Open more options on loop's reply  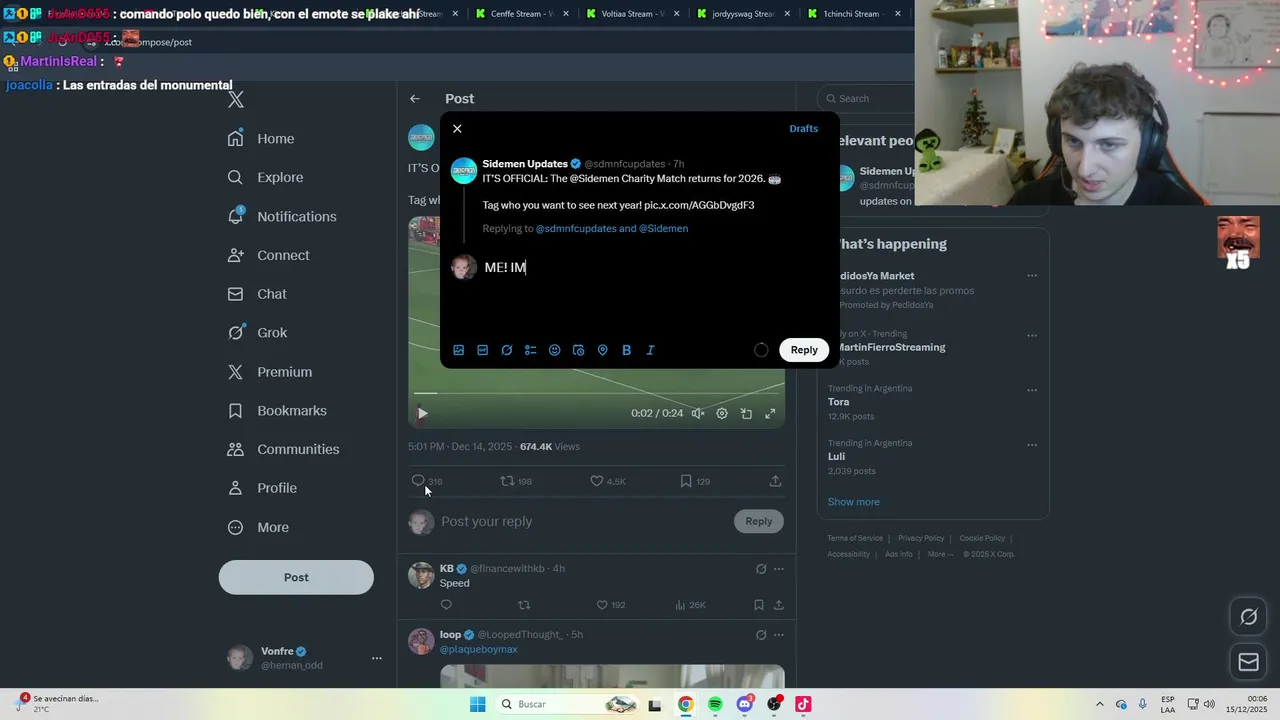[779, 635]
